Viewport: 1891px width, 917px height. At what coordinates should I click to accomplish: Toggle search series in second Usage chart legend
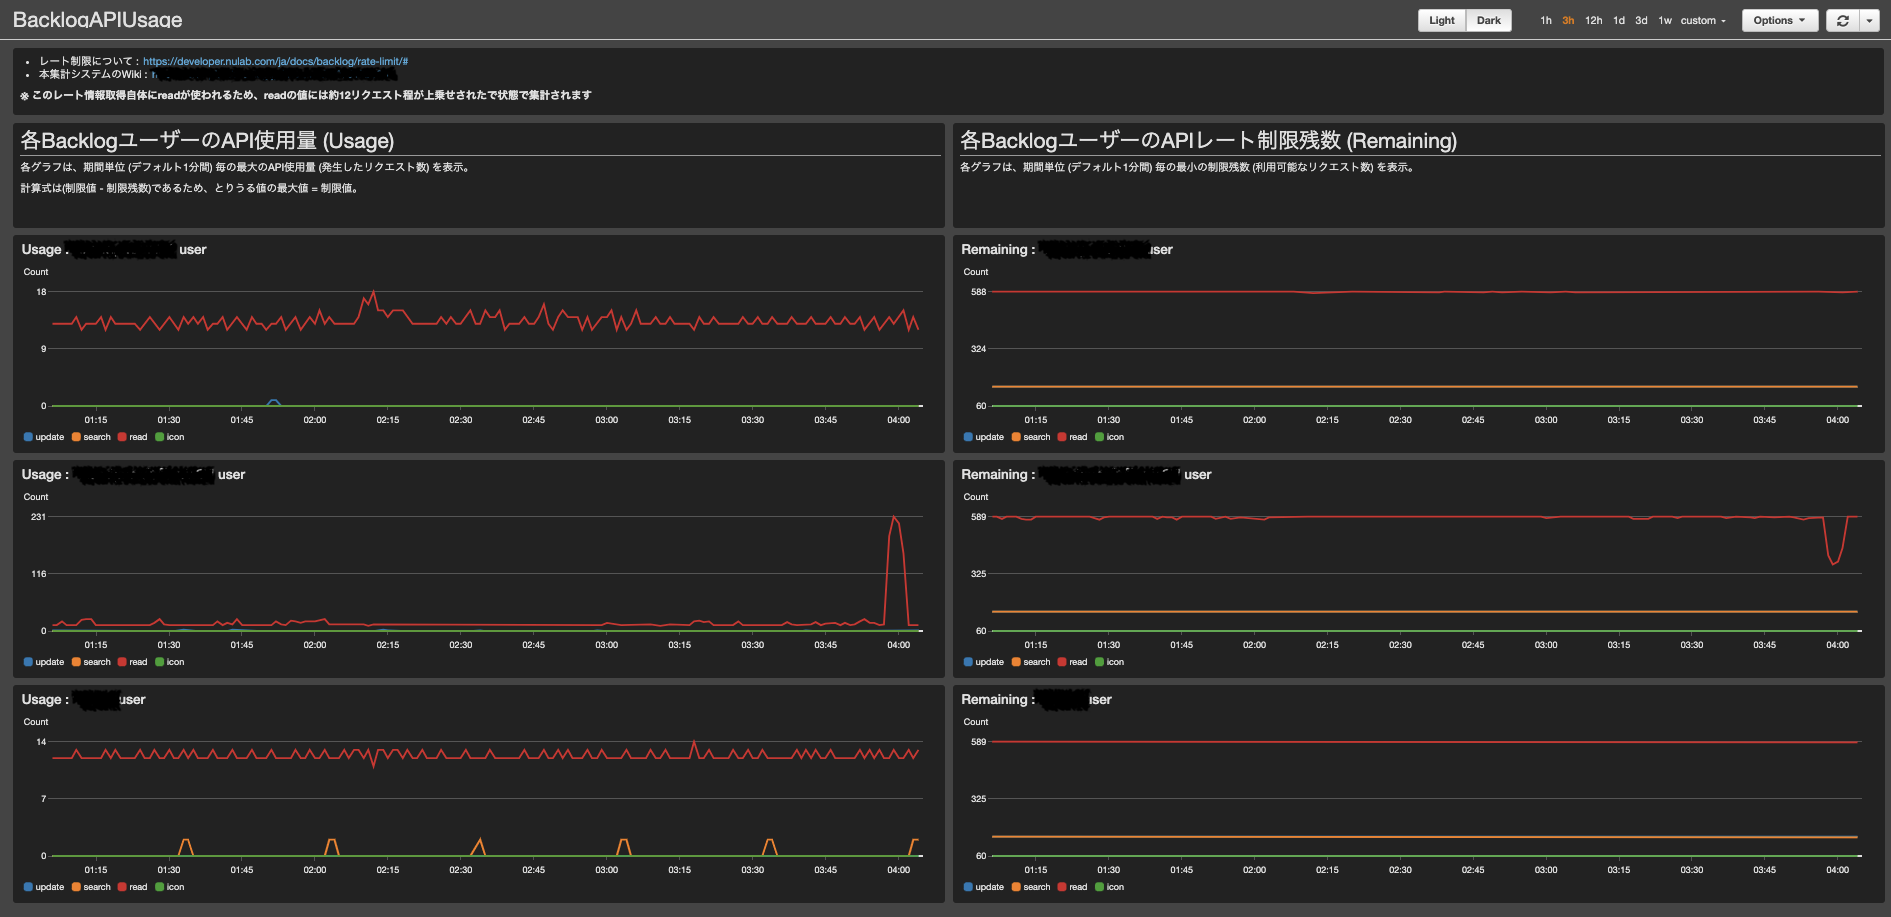pos(91,662)
